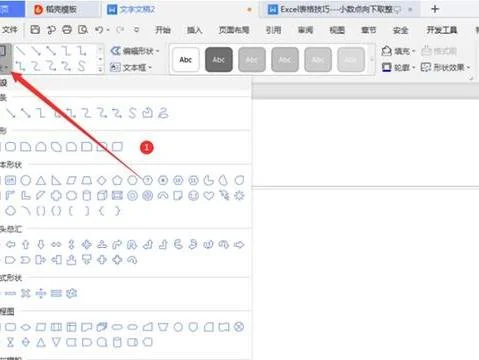
Task: Open the 编辑形状 (Edit Shape) dropdown
Action: coord(135,51)
